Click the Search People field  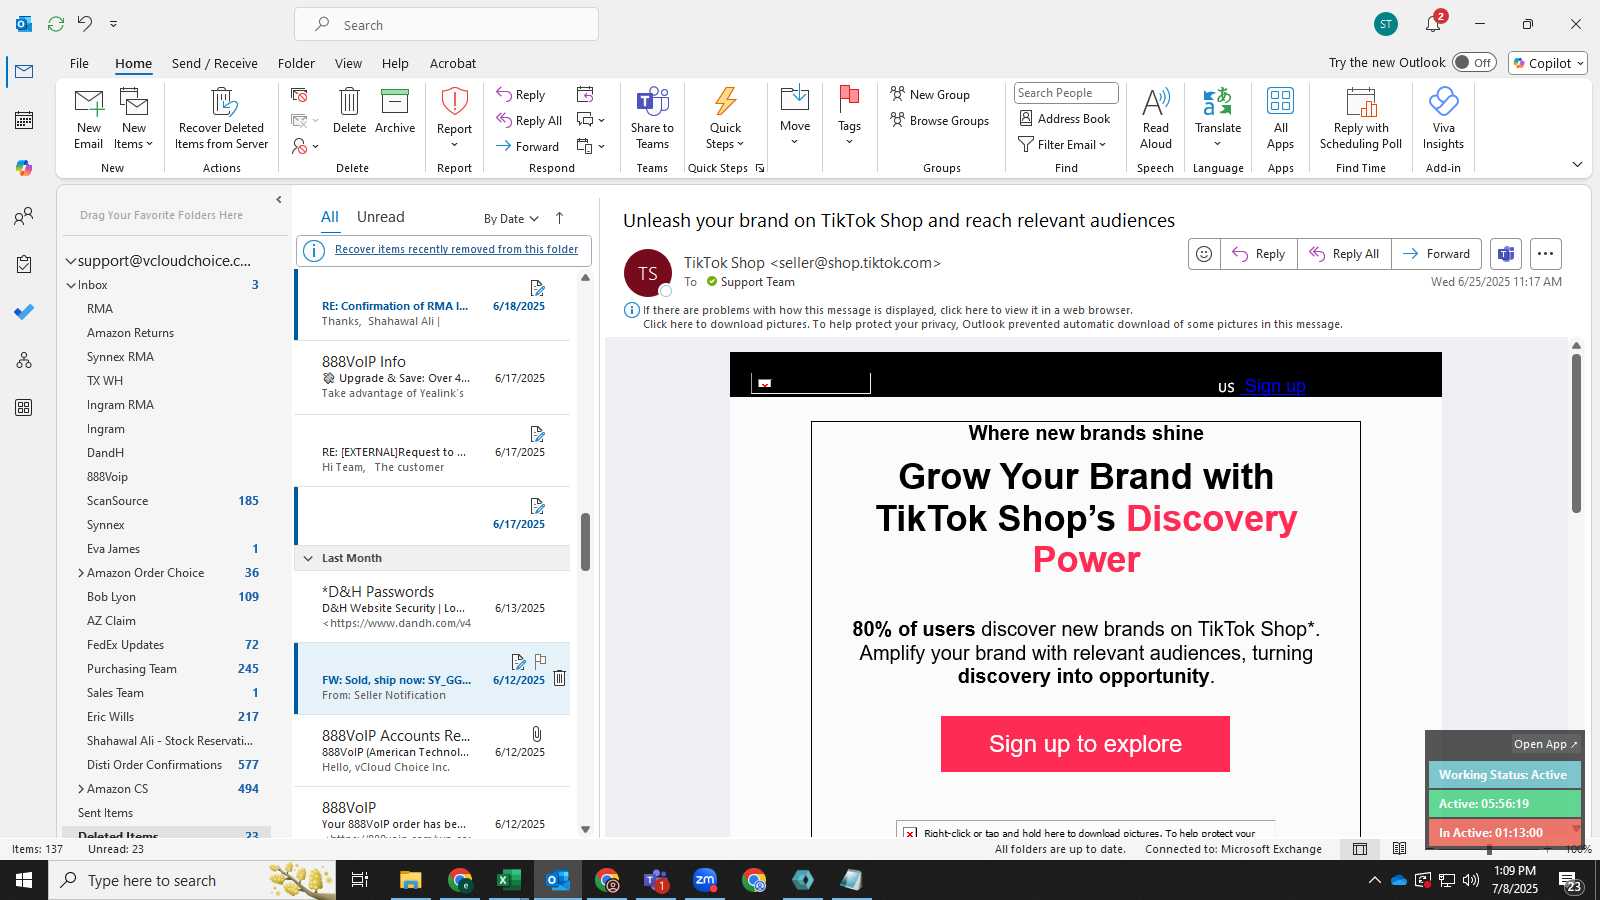pos(1066,93)
